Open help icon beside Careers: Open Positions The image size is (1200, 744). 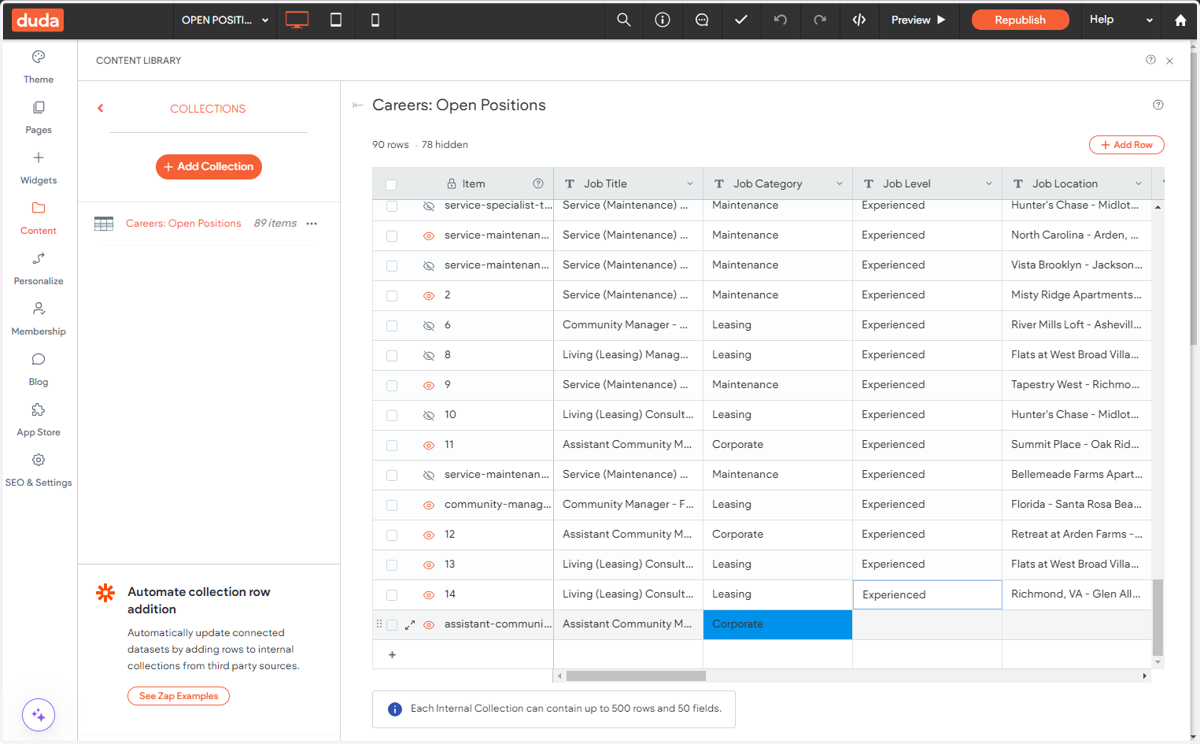(x=1158, y=105)
